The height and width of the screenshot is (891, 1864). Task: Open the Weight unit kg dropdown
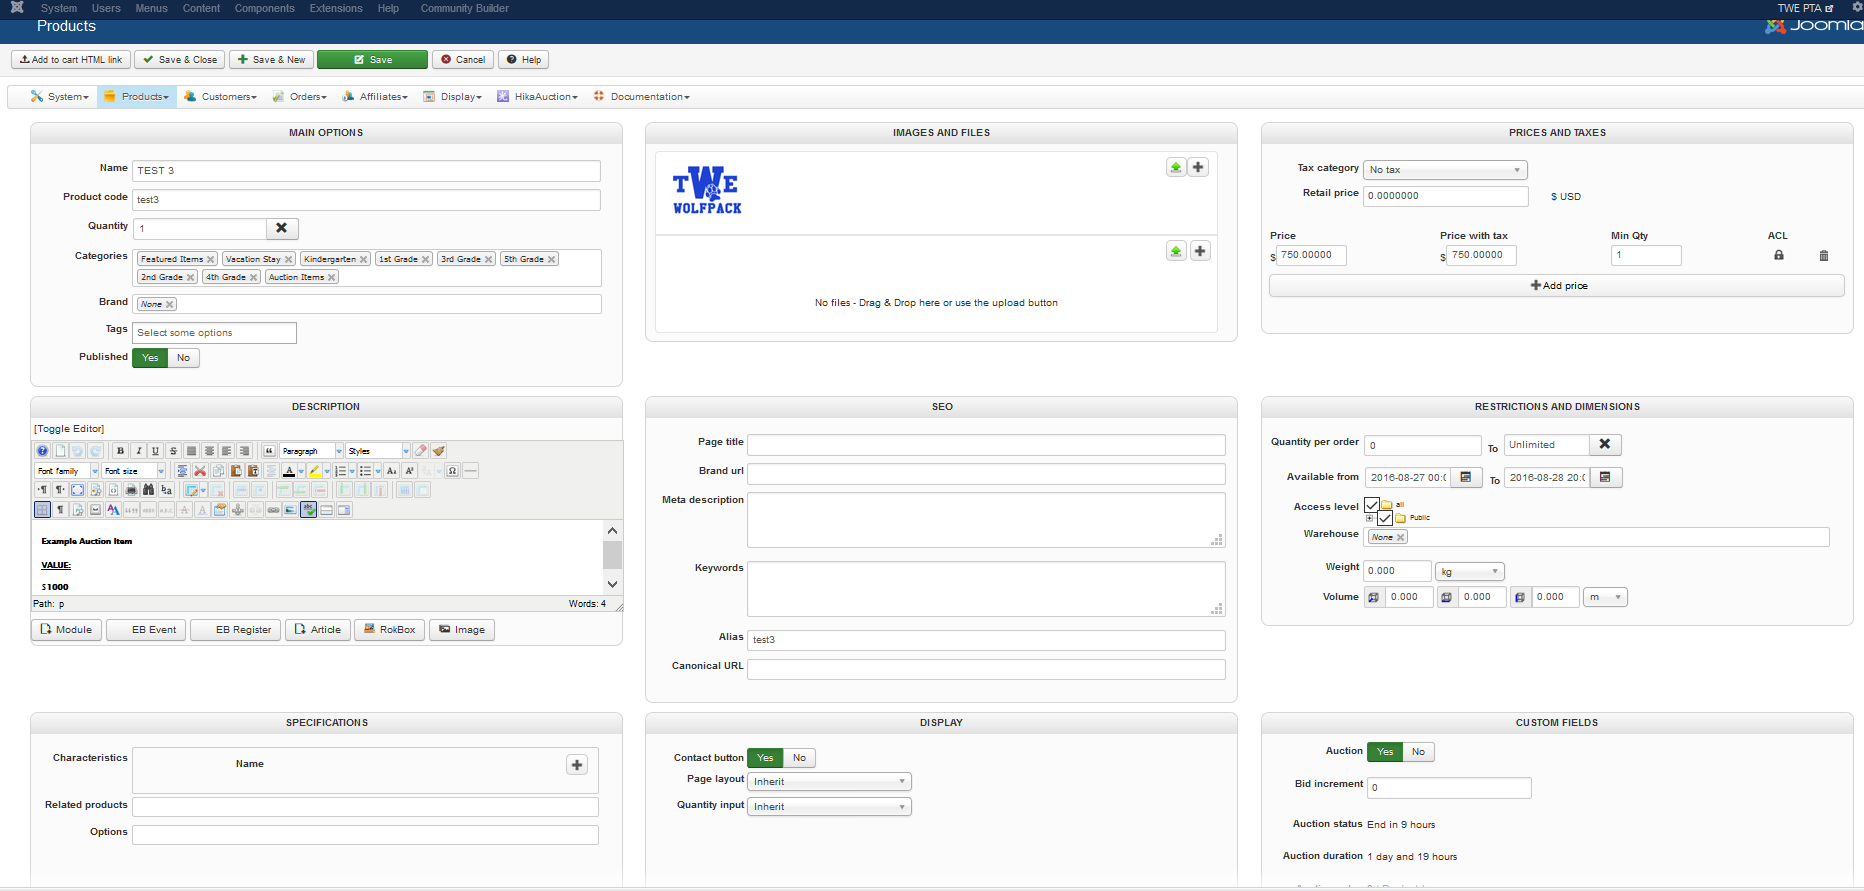1469,572
